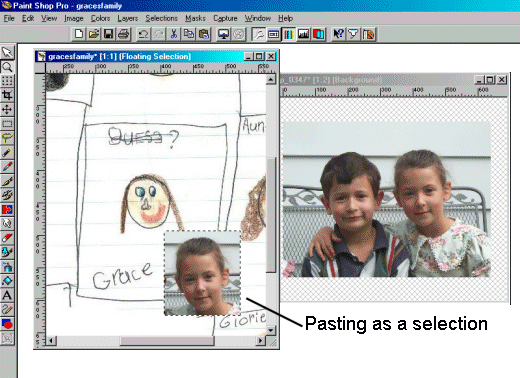Select the Preset Shapes tool
Viewport: 520px width, 378px height.
pos(7,324)
